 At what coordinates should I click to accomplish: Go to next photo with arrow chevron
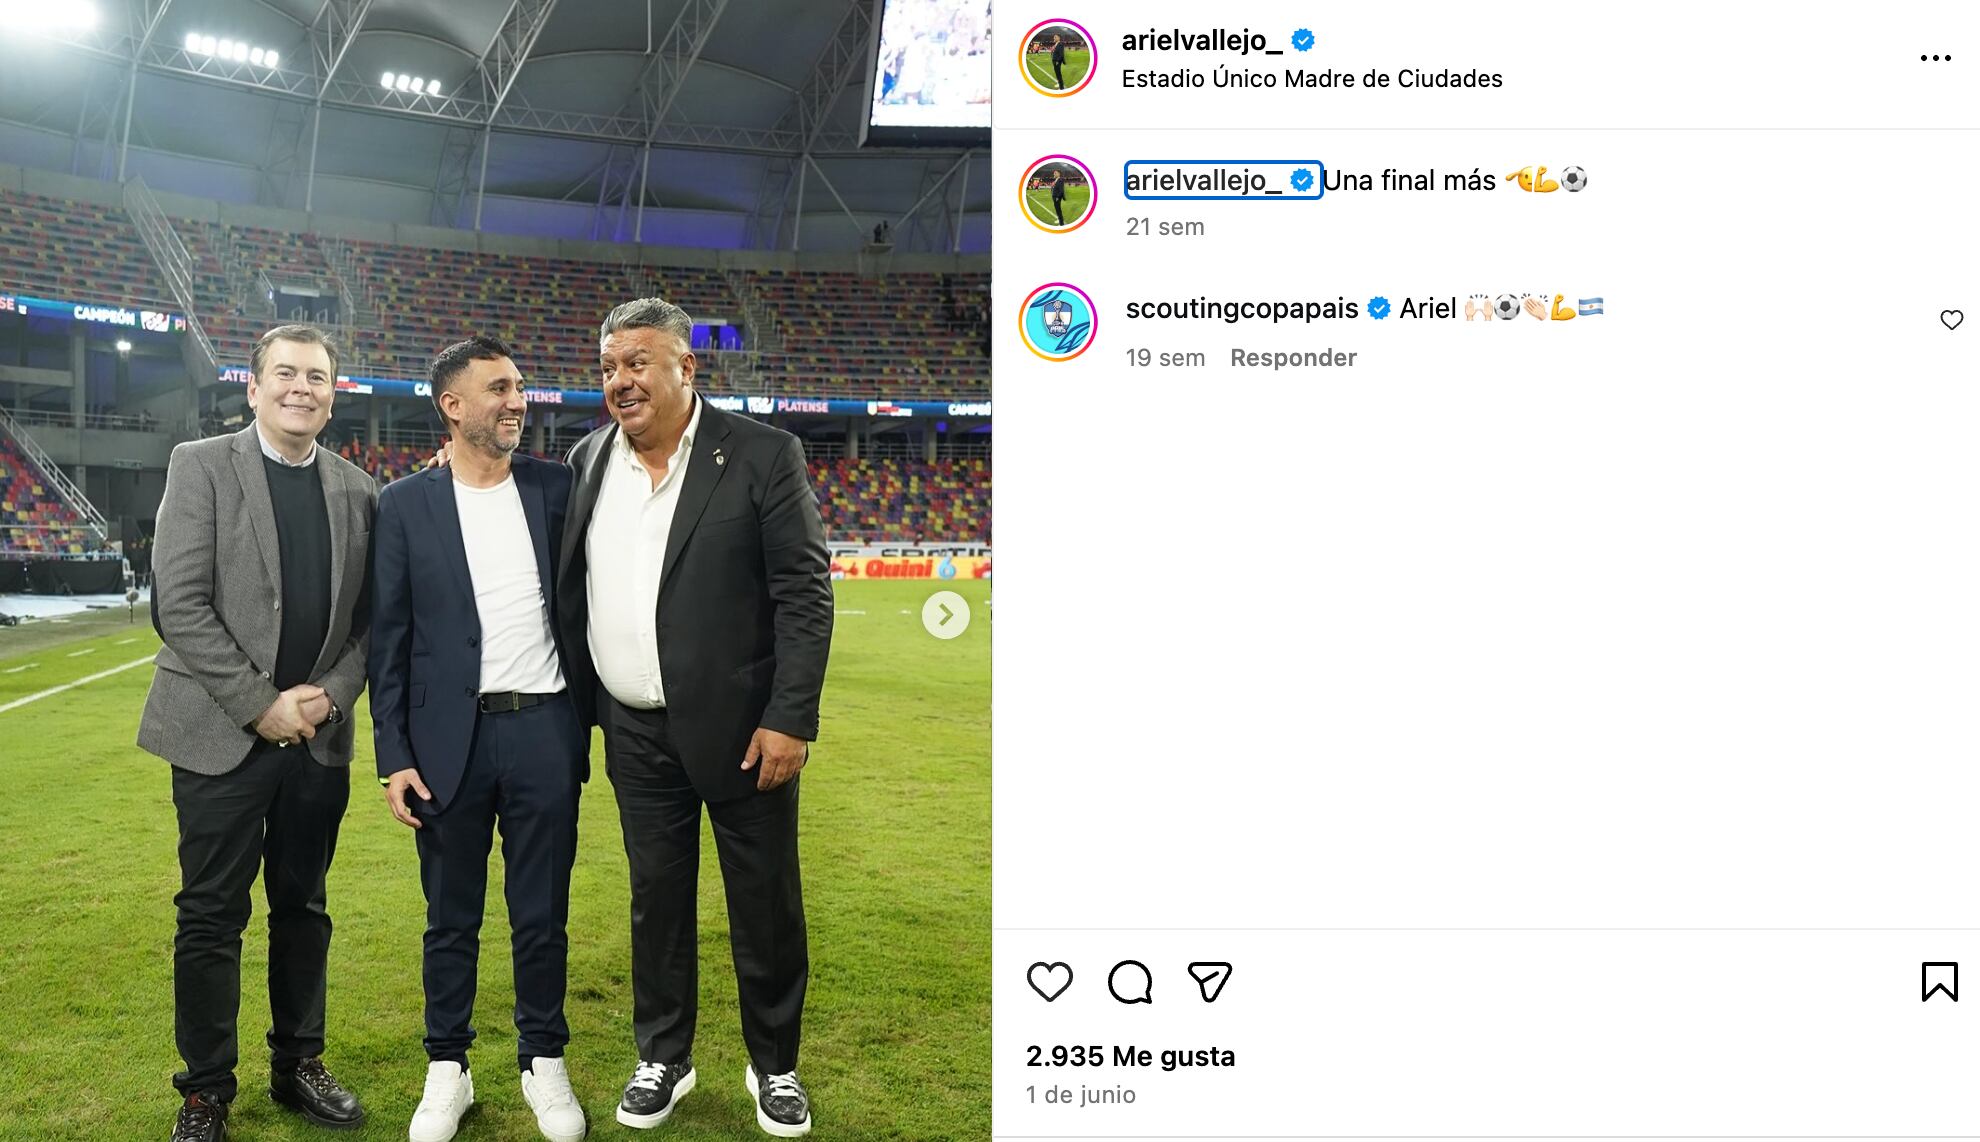pyautogui.click(x=945, y=614)
